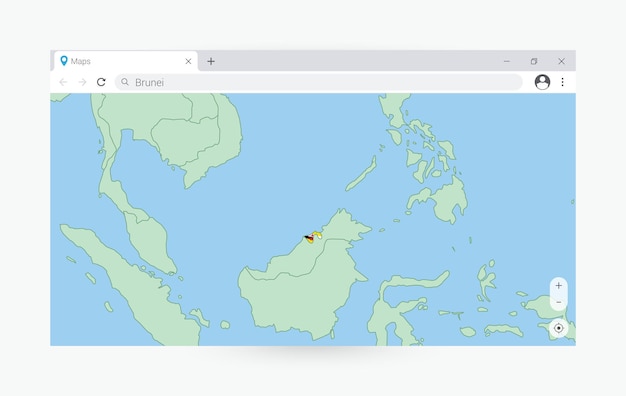Close the browser window

pyautogui.click(x=561, y=61)
